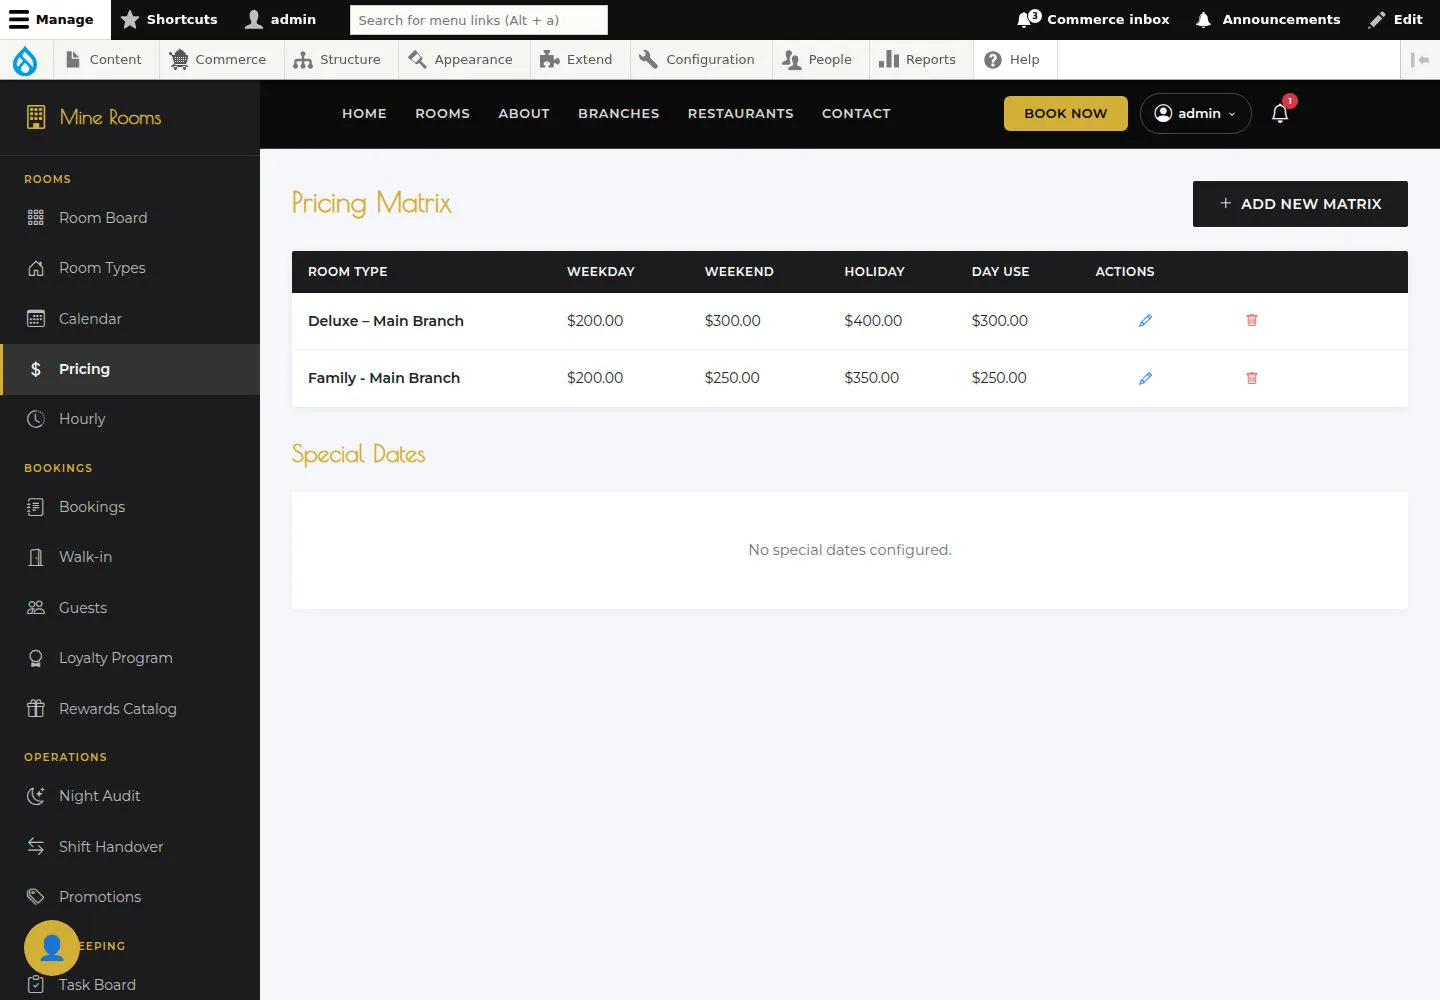Viewport: 1440px width, 1000px height.
Task: Open Announcements in the toolbar
Action: click(1267, 19)
